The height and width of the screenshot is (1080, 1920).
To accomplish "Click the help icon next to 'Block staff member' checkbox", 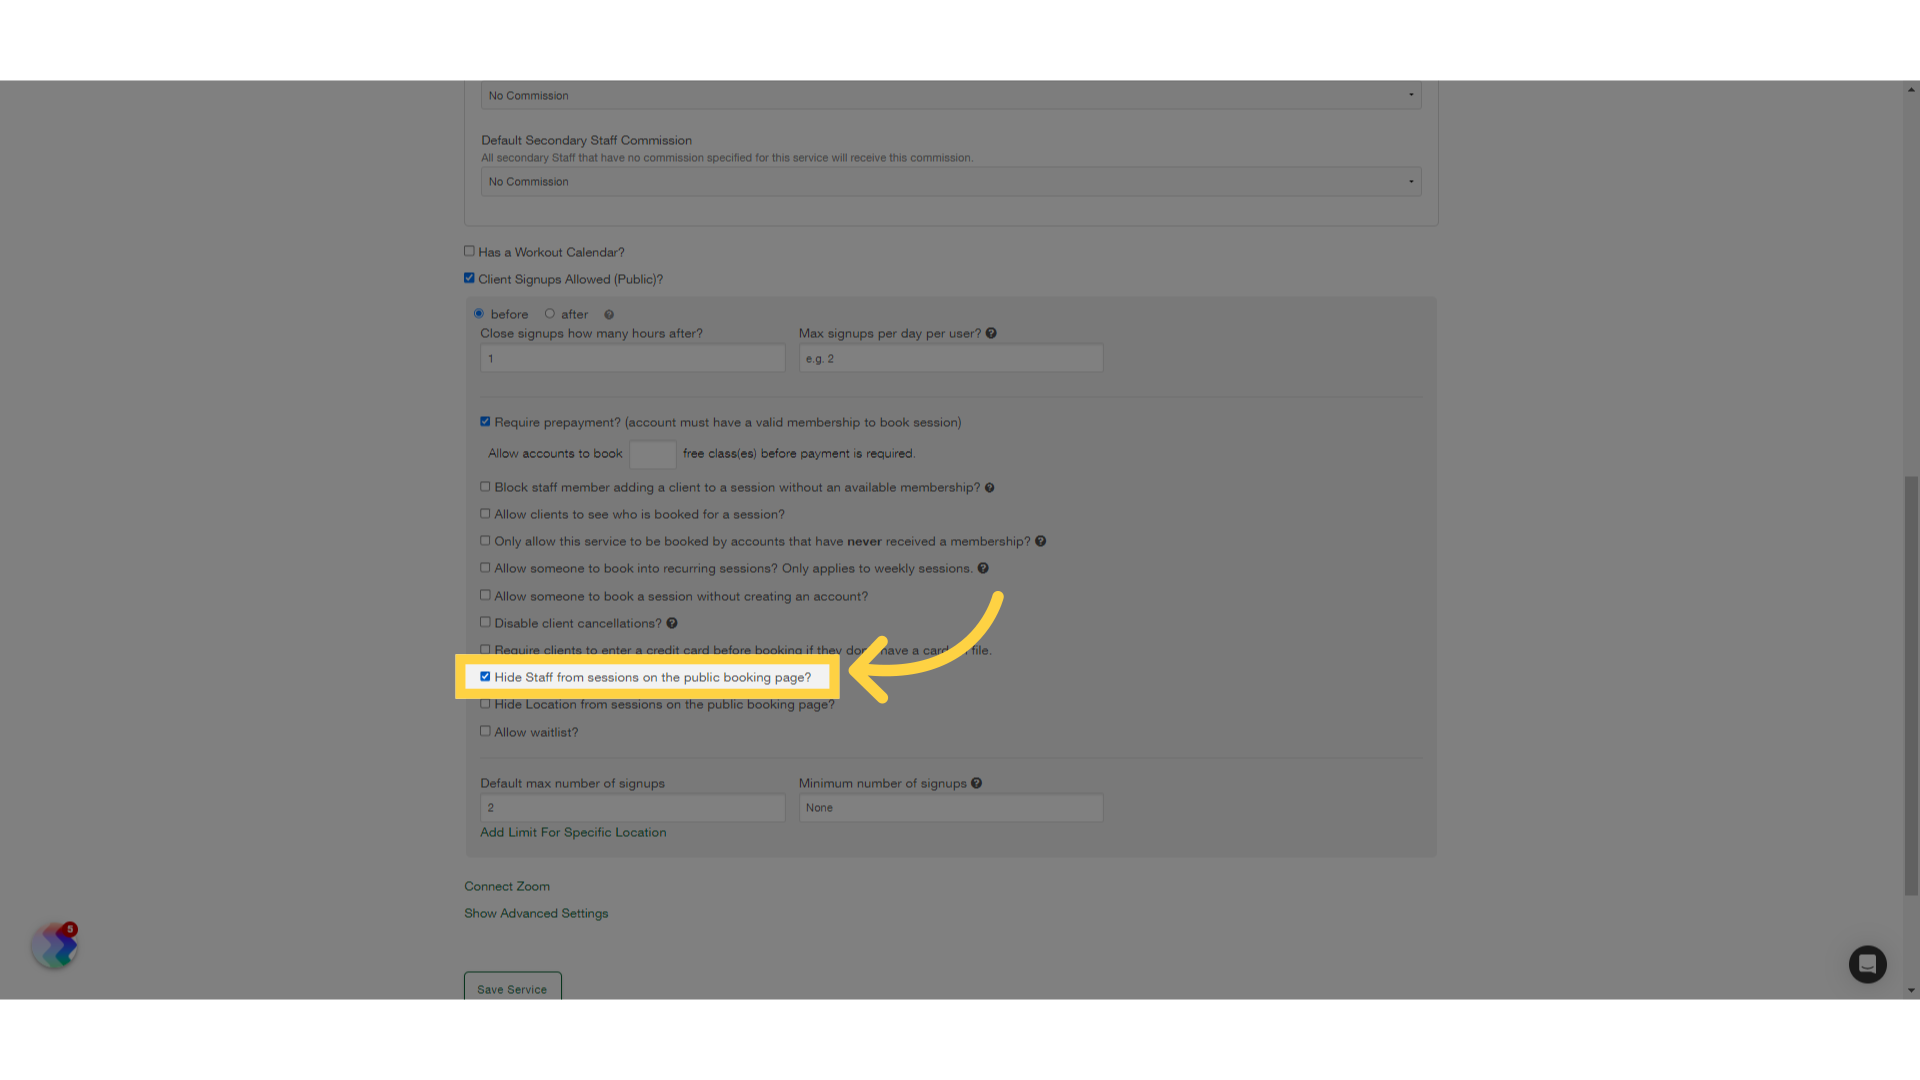I will pos(990,487).
